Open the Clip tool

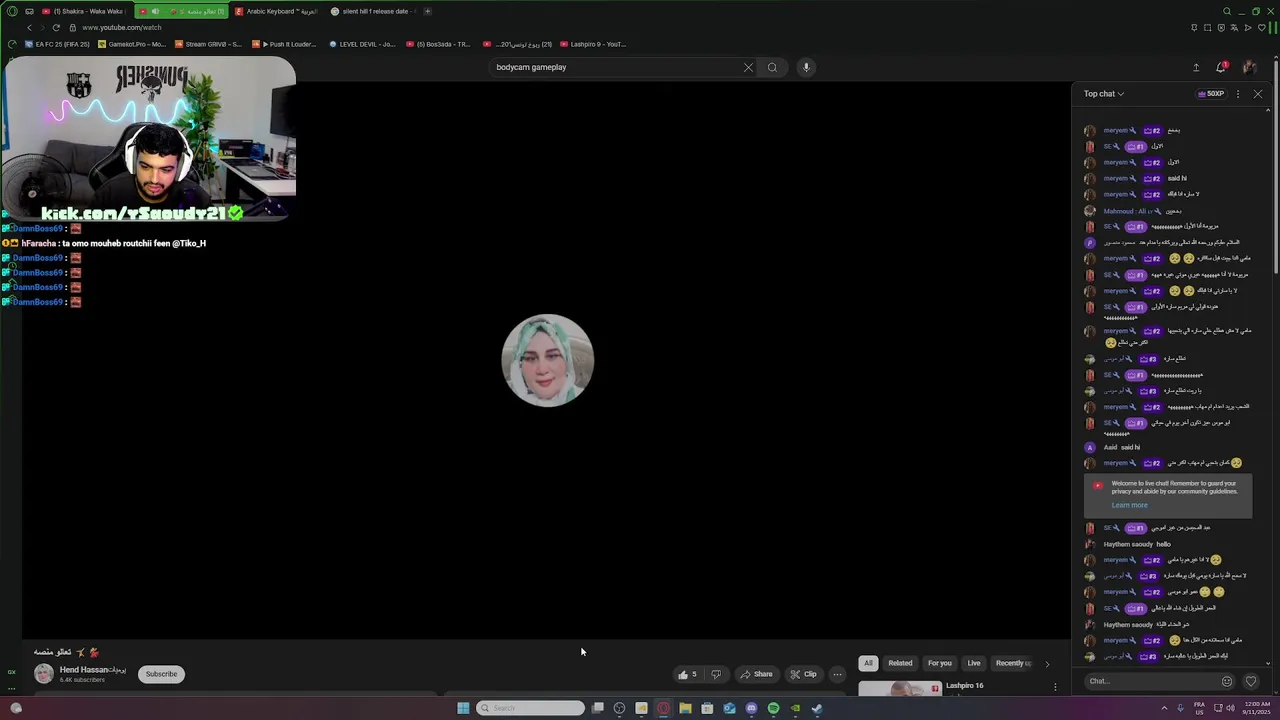[x=803, y=674]
